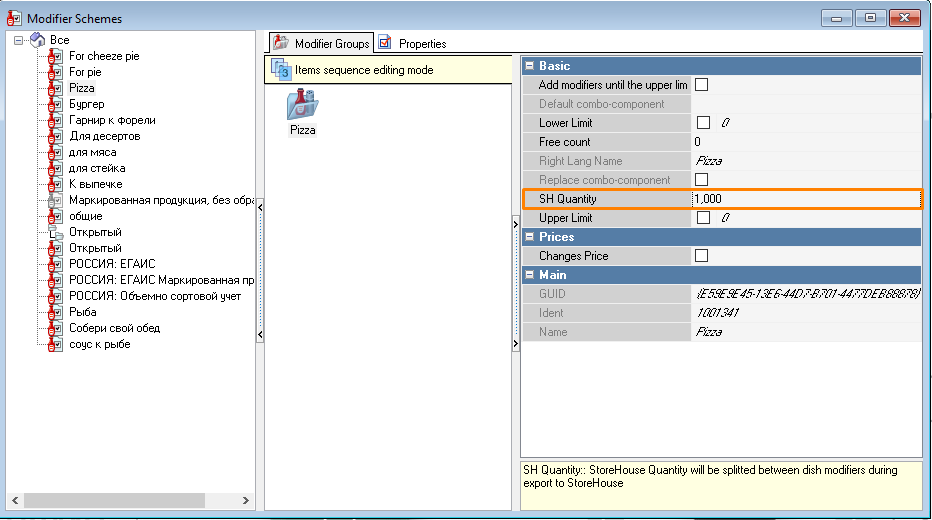932x520 pixels.
Task: Click the icon next to Рыба scheme
Action: 55,312
